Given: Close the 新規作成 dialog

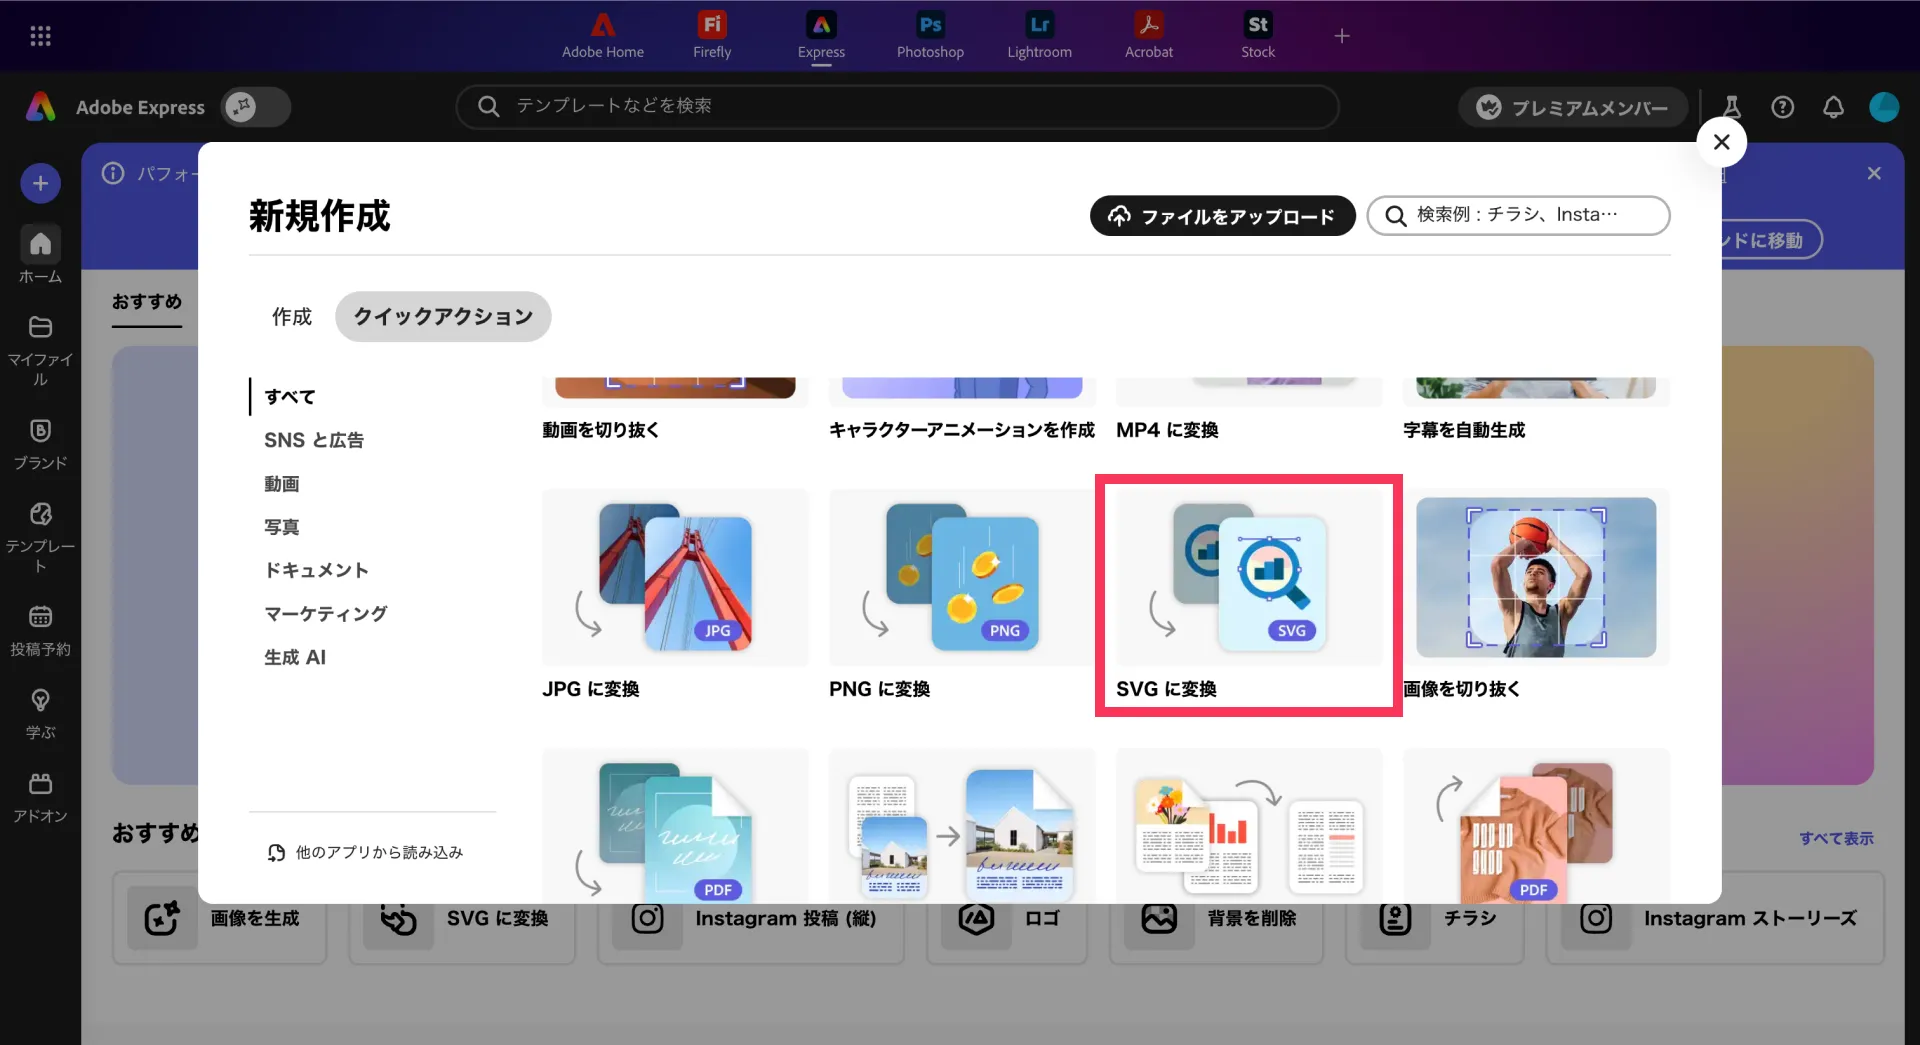Looking at the screenshot, I should coord(1721,142).
